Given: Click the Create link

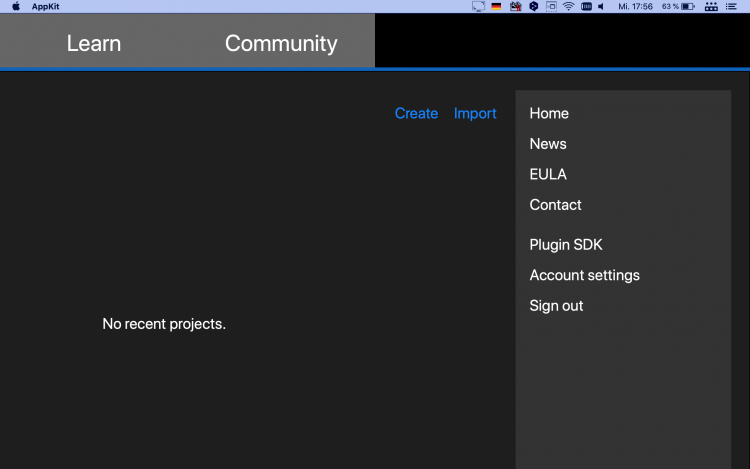Looking at the screenshot, I should coord(416,113).
